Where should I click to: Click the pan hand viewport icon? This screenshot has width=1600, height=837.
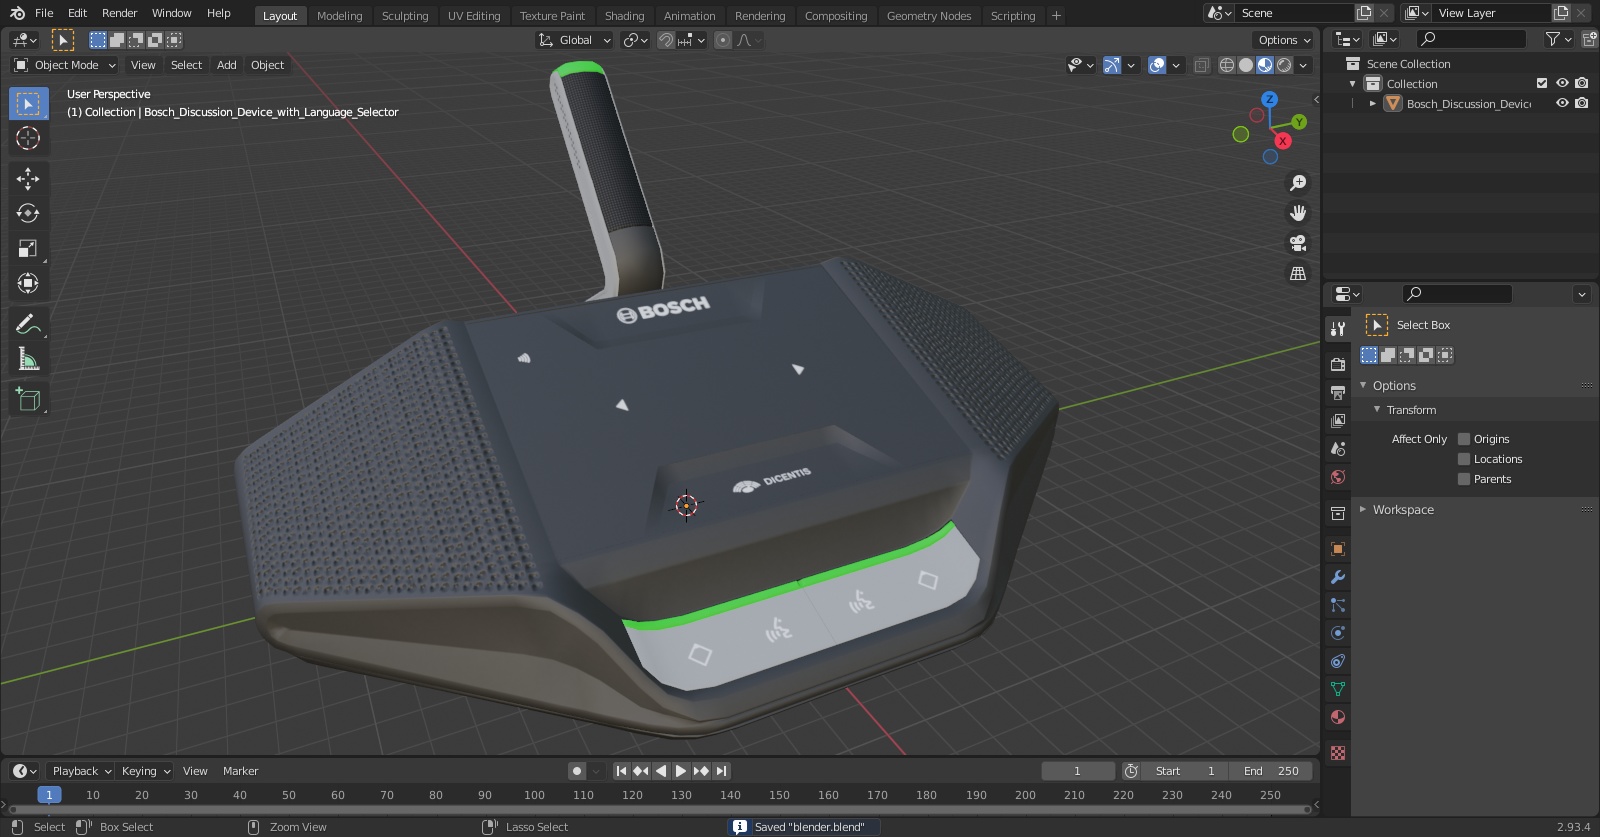tap(1298, 213)
